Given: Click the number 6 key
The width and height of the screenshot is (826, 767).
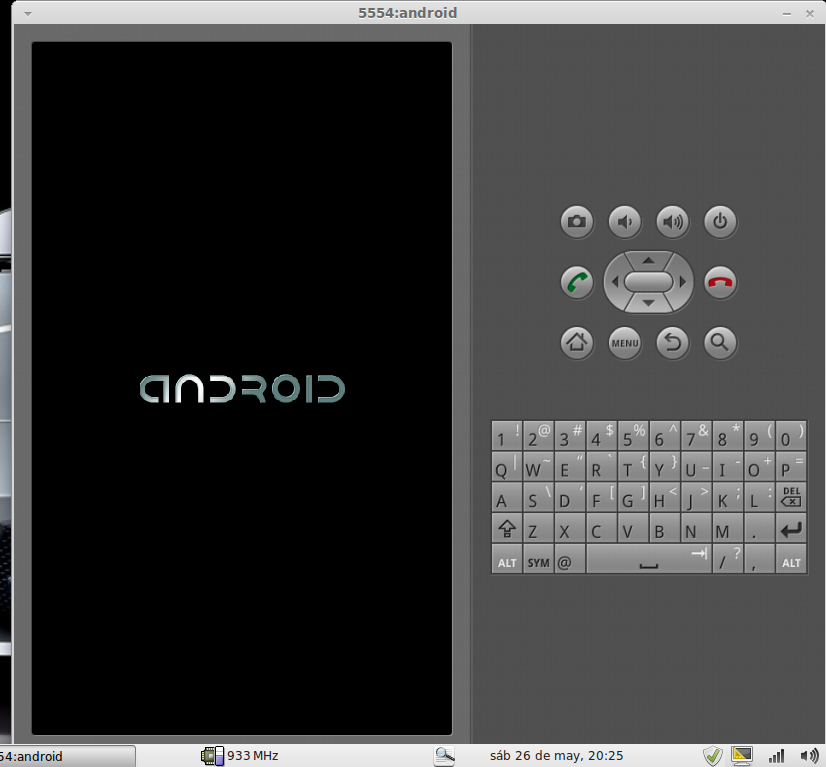Looking at the screenshot, I should pos(665,435).
